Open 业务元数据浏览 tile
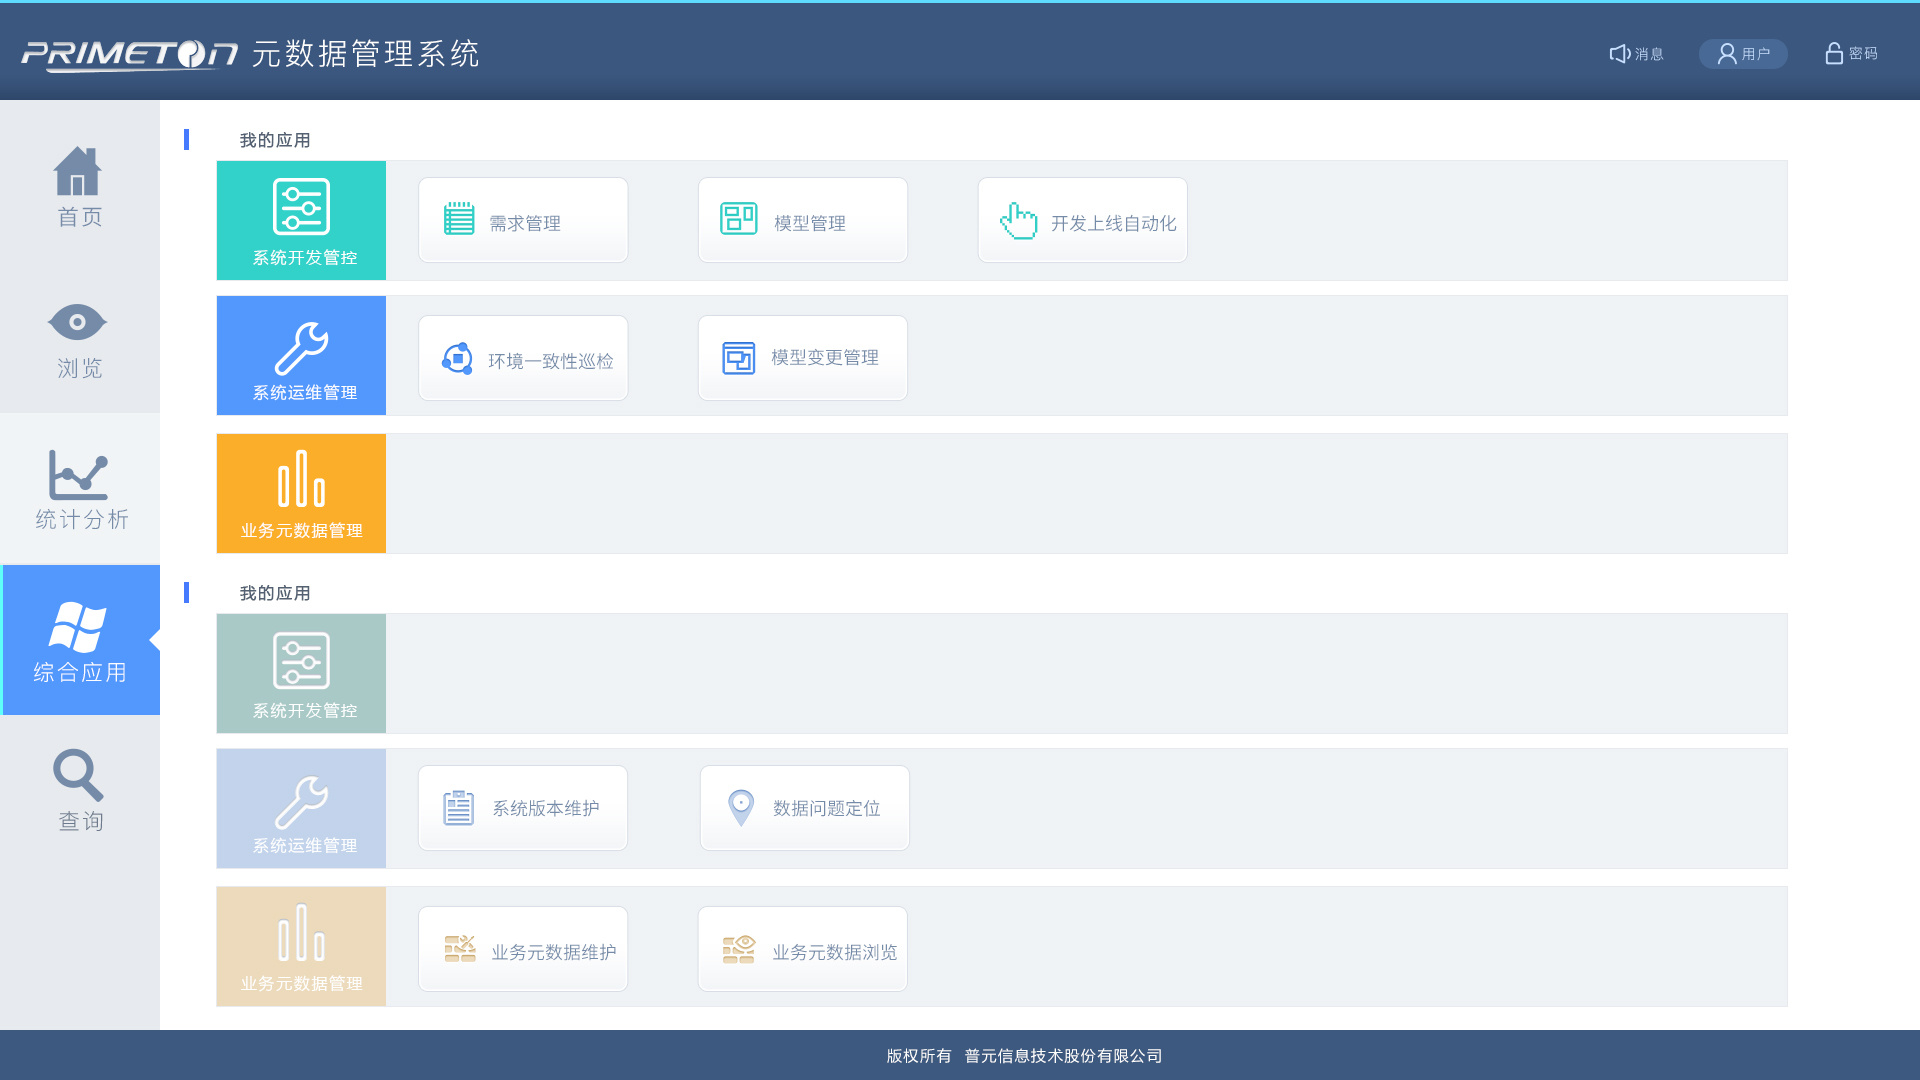Image resolution: width=1920 pixels, height=1080 pixels. click(803, 950)
